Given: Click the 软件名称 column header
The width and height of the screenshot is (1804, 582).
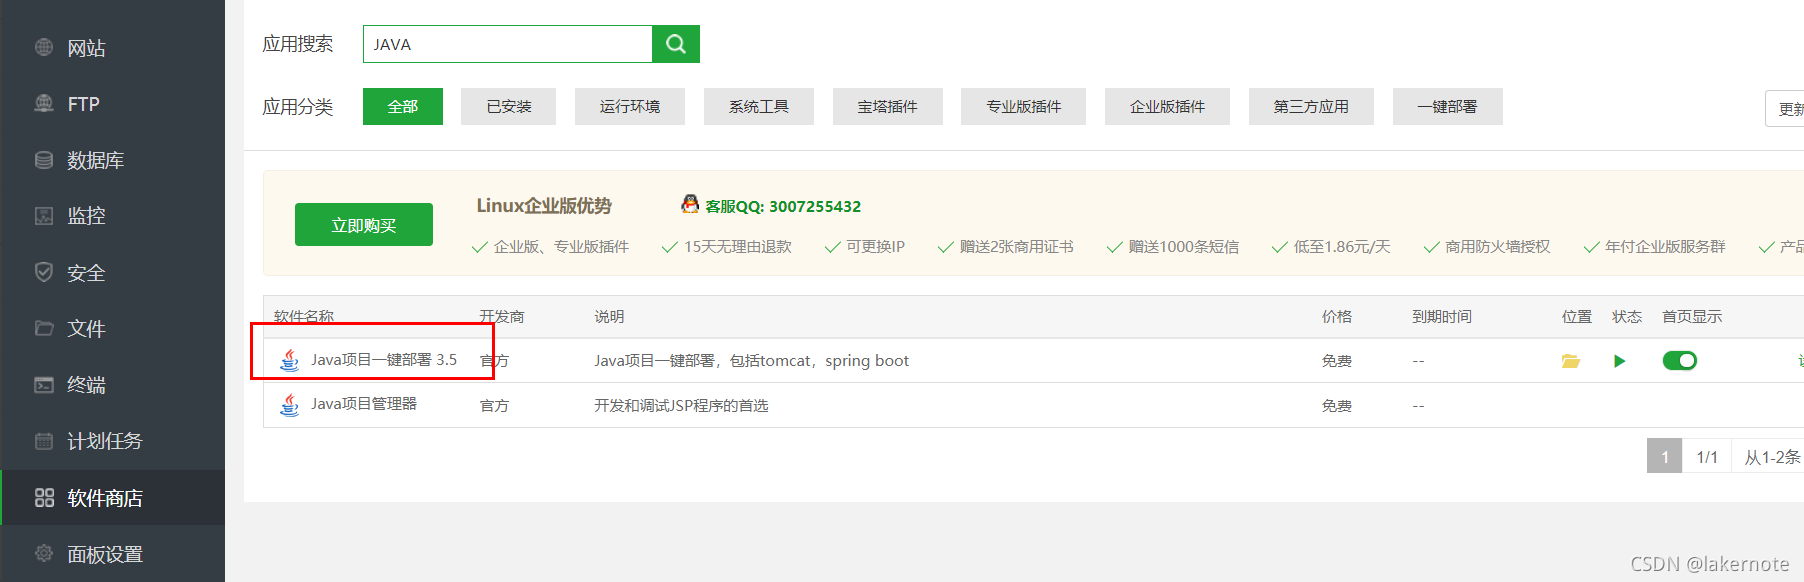Looking at the screenshot, I should [x=304, y=316].
